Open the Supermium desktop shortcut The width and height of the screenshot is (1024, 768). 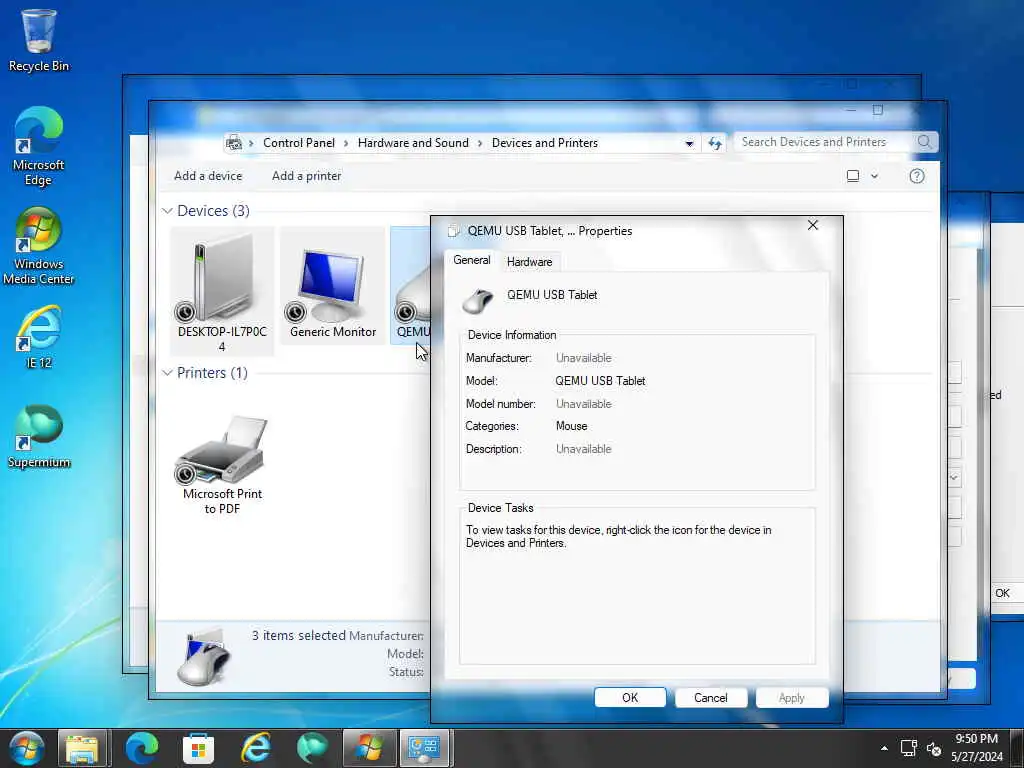pos(39,437)
